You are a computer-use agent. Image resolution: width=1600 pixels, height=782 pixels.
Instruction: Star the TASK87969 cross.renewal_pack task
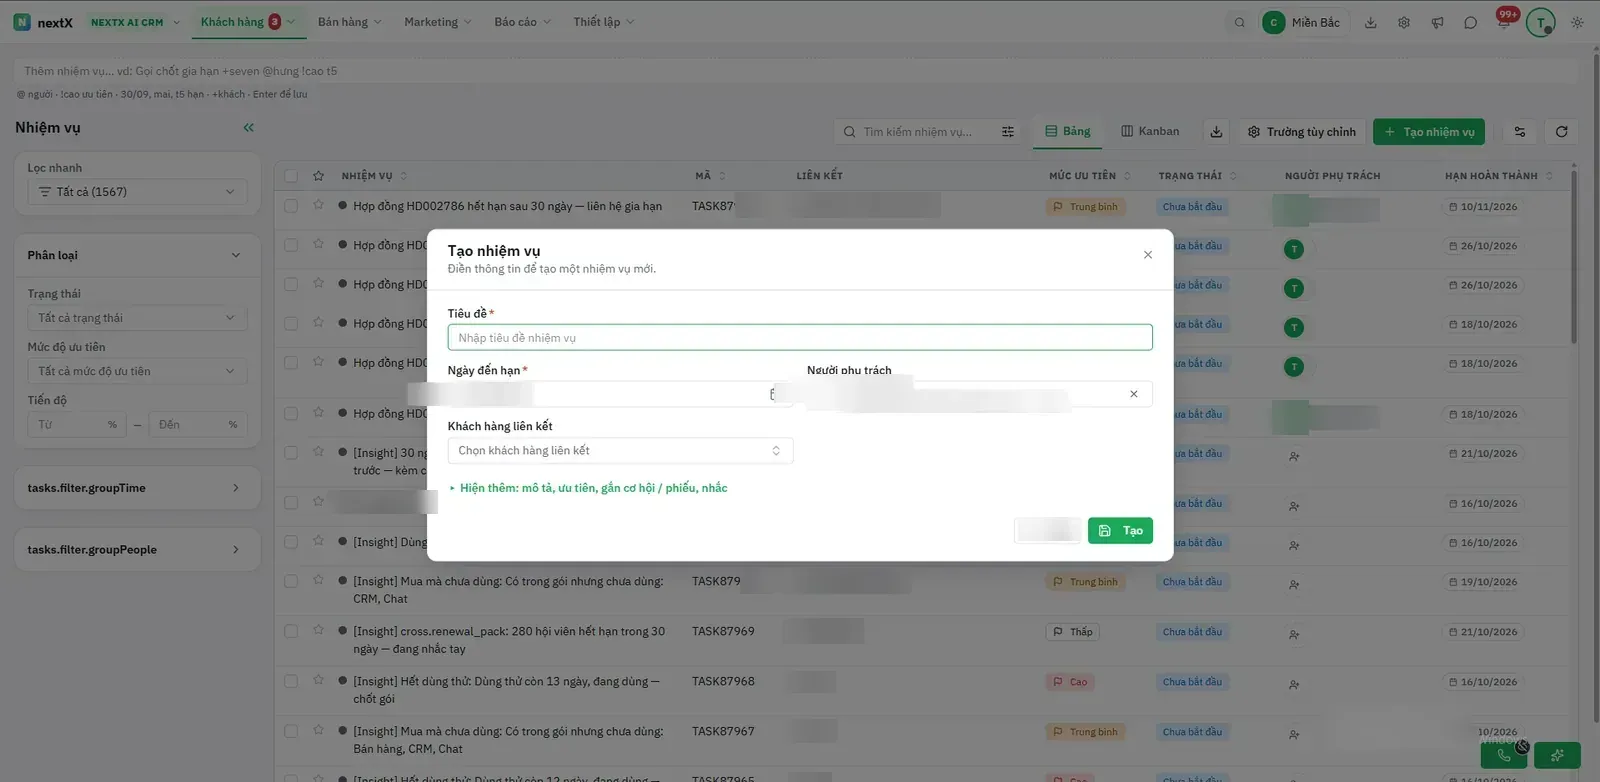pos(318,630)
